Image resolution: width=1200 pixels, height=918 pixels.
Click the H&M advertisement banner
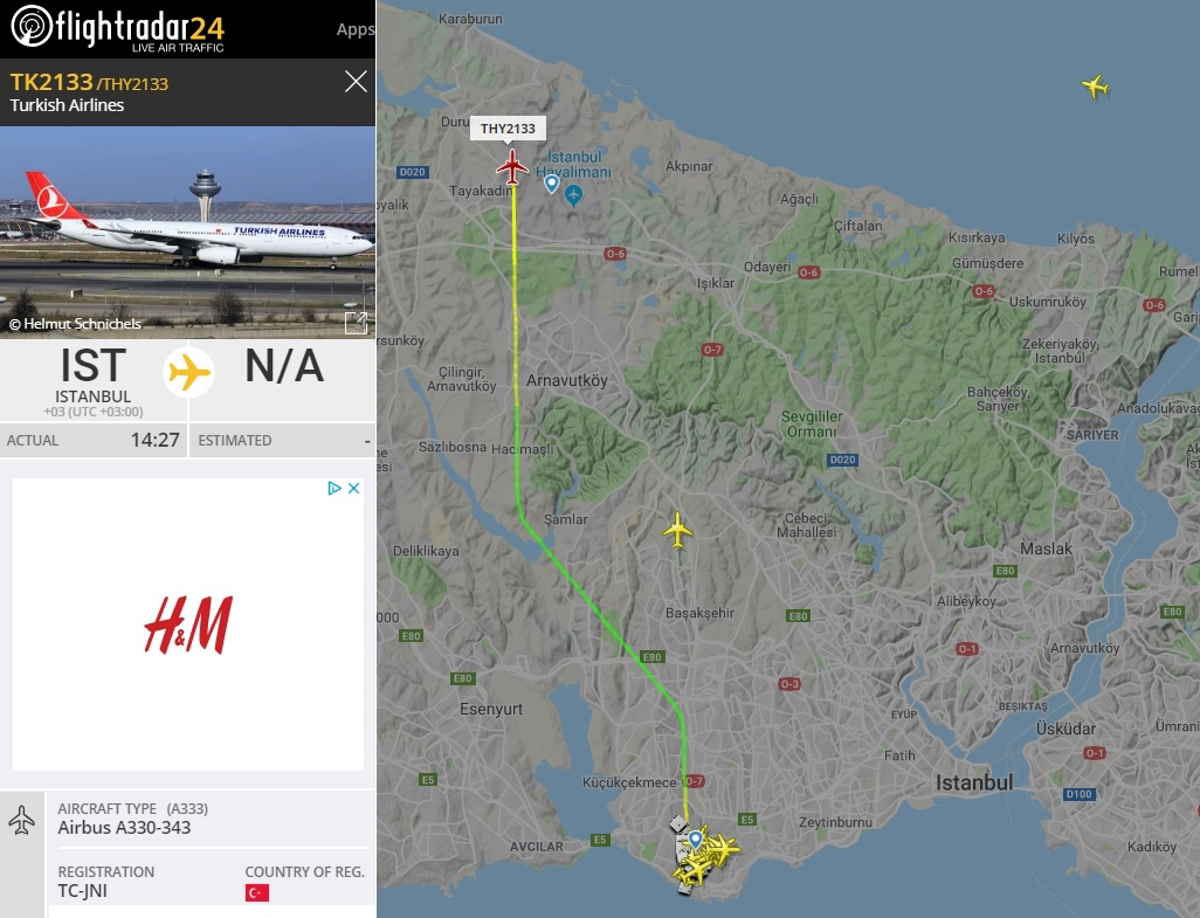point(188,624)
